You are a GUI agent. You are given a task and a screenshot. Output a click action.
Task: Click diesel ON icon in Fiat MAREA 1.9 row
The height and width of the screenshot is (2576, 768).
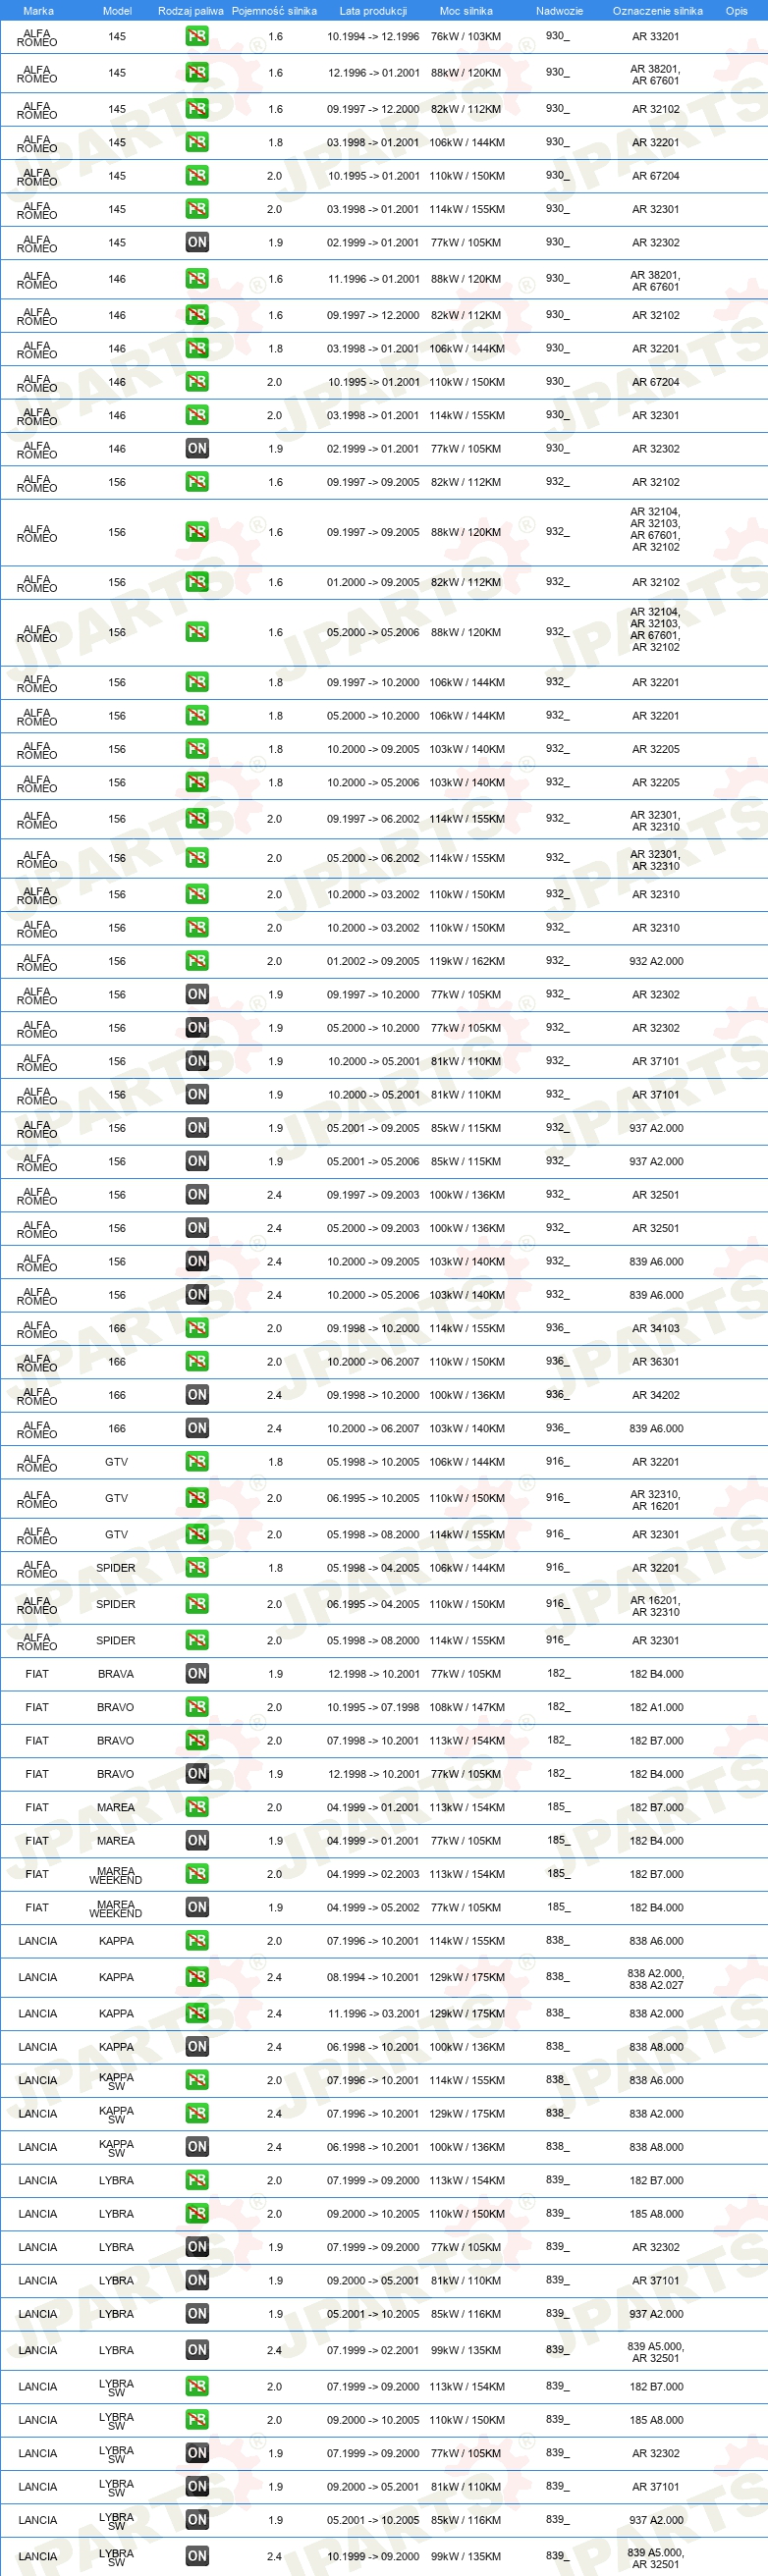pos(197,1840)
